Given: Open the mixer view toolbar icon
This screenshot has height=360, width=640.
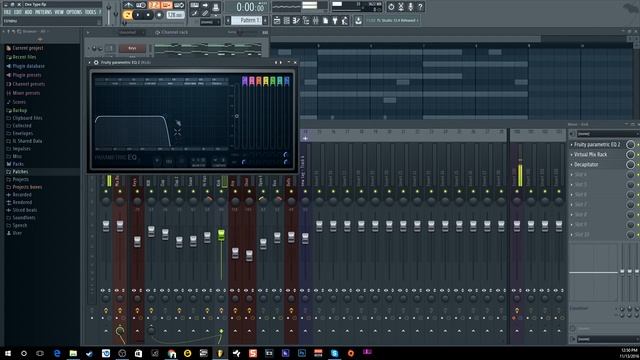Looking at the screenshot, I should pos(316,20).
